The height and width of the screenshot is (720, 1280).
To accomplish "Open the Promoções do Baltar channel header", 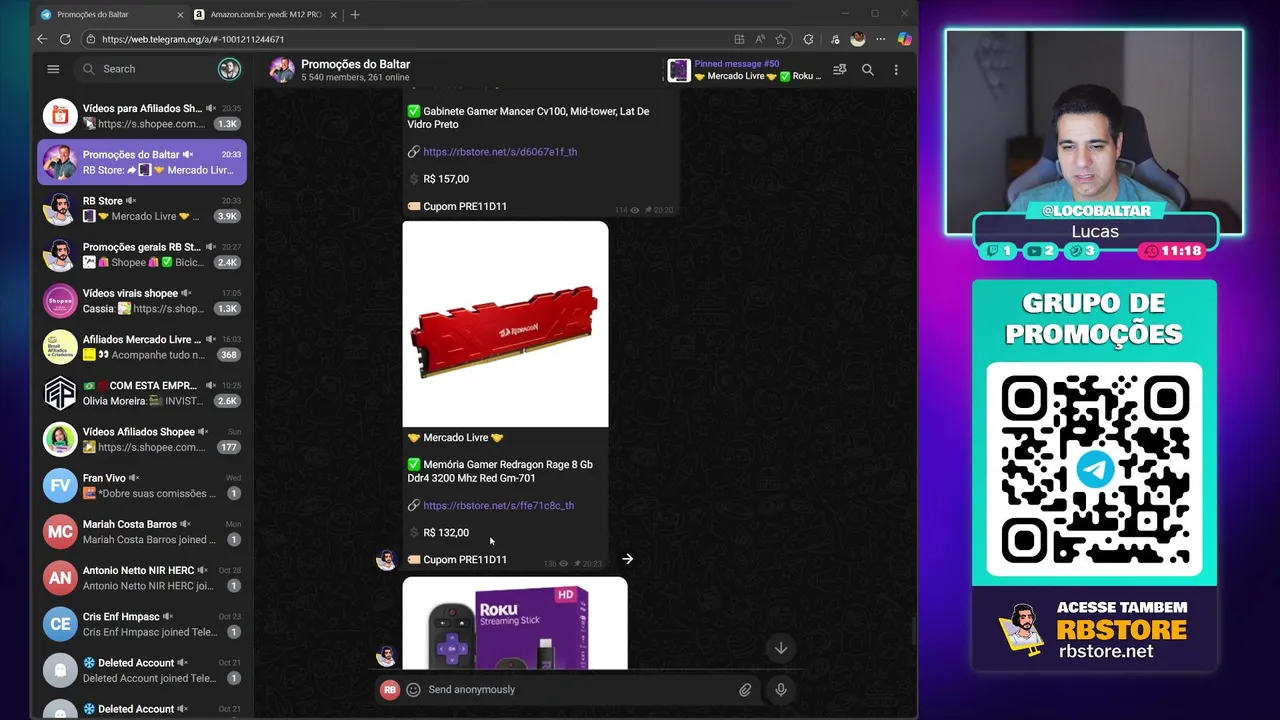I will point(355,70).
